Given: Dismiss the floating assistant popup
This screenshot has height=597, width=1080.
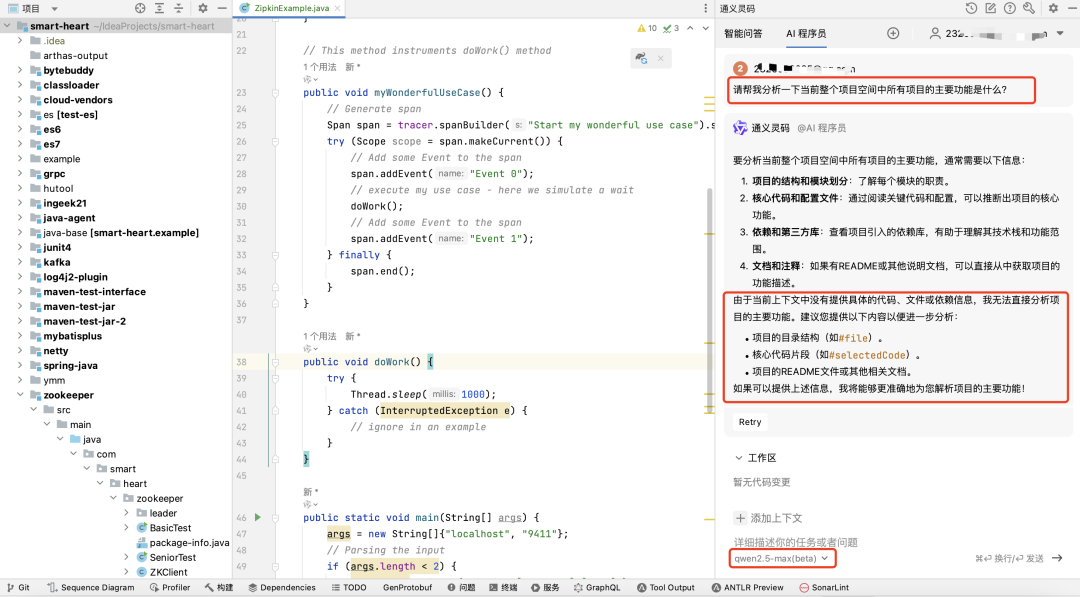Looking at the screenshot, I should tap(661, 59).
